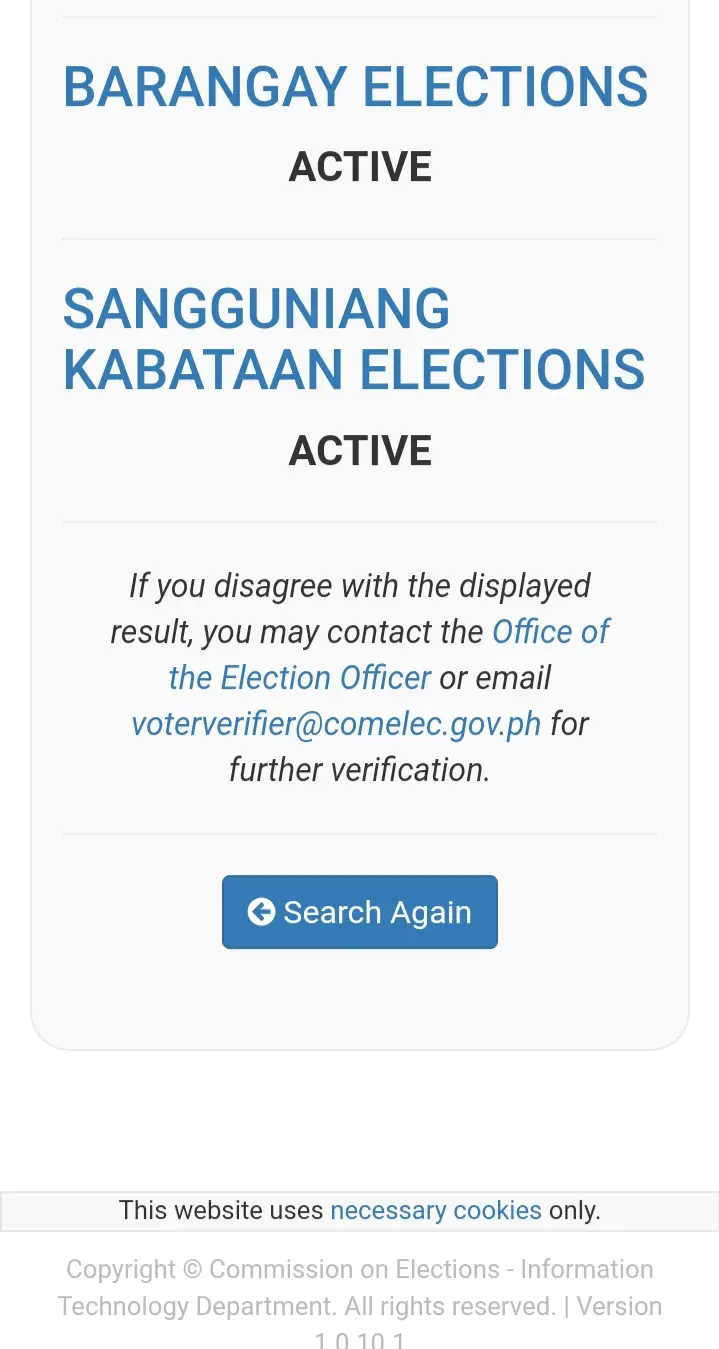Open the Office of the Election Officer link
The height and width of the screenshot is (1349, 719).
(x=390, y=655)
